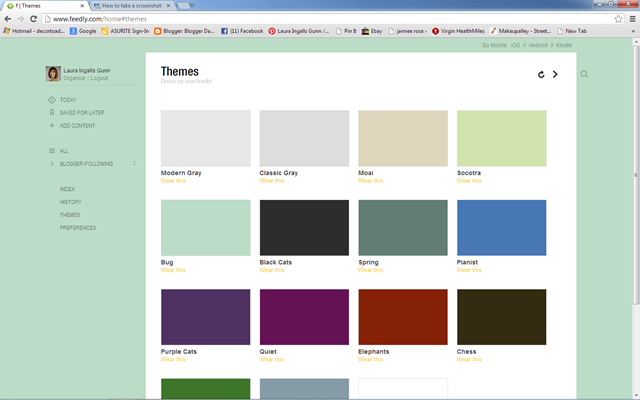640x400 pixels.
Task: Show more bookmarks with the overflow chevron
Action: tap(633, 31)
